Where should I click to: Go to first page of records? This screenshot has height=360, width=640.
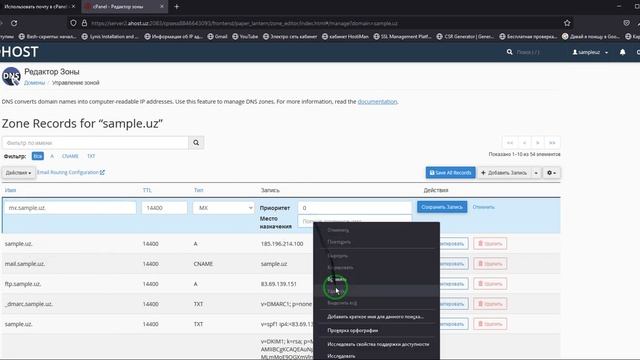click(509, 143)
